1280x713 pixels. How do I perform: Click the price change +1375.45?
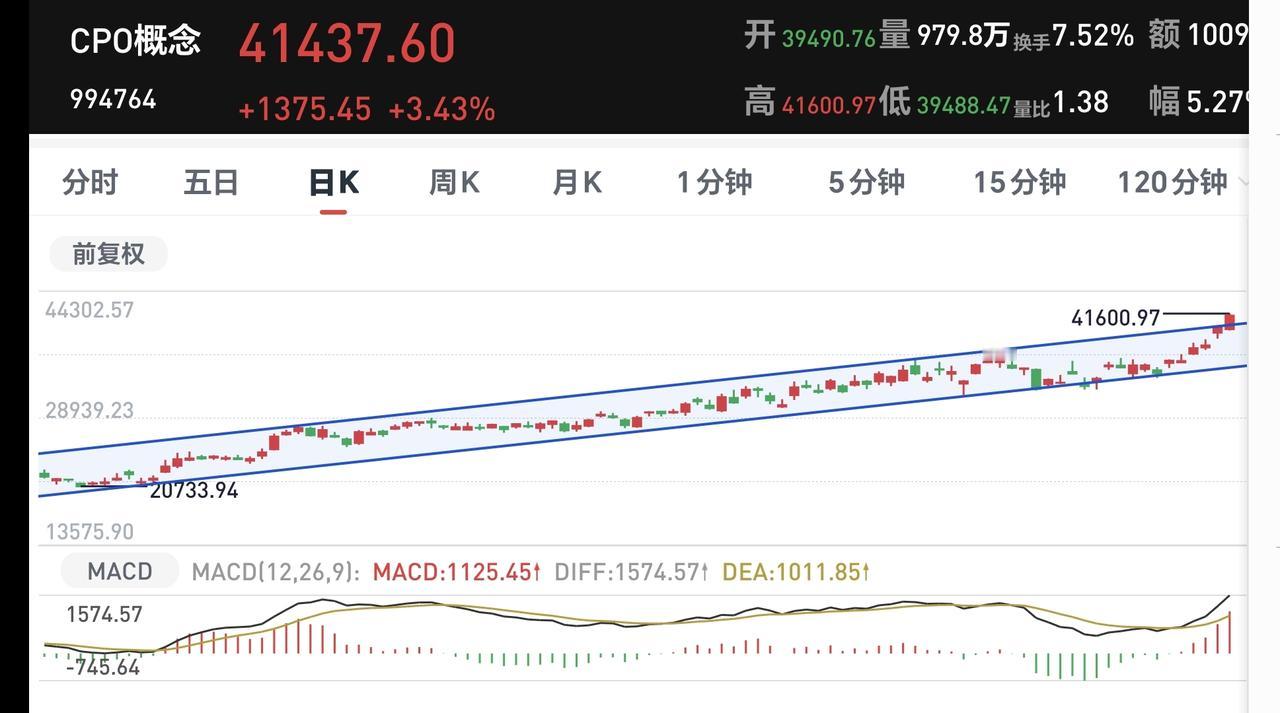[304, 109]
